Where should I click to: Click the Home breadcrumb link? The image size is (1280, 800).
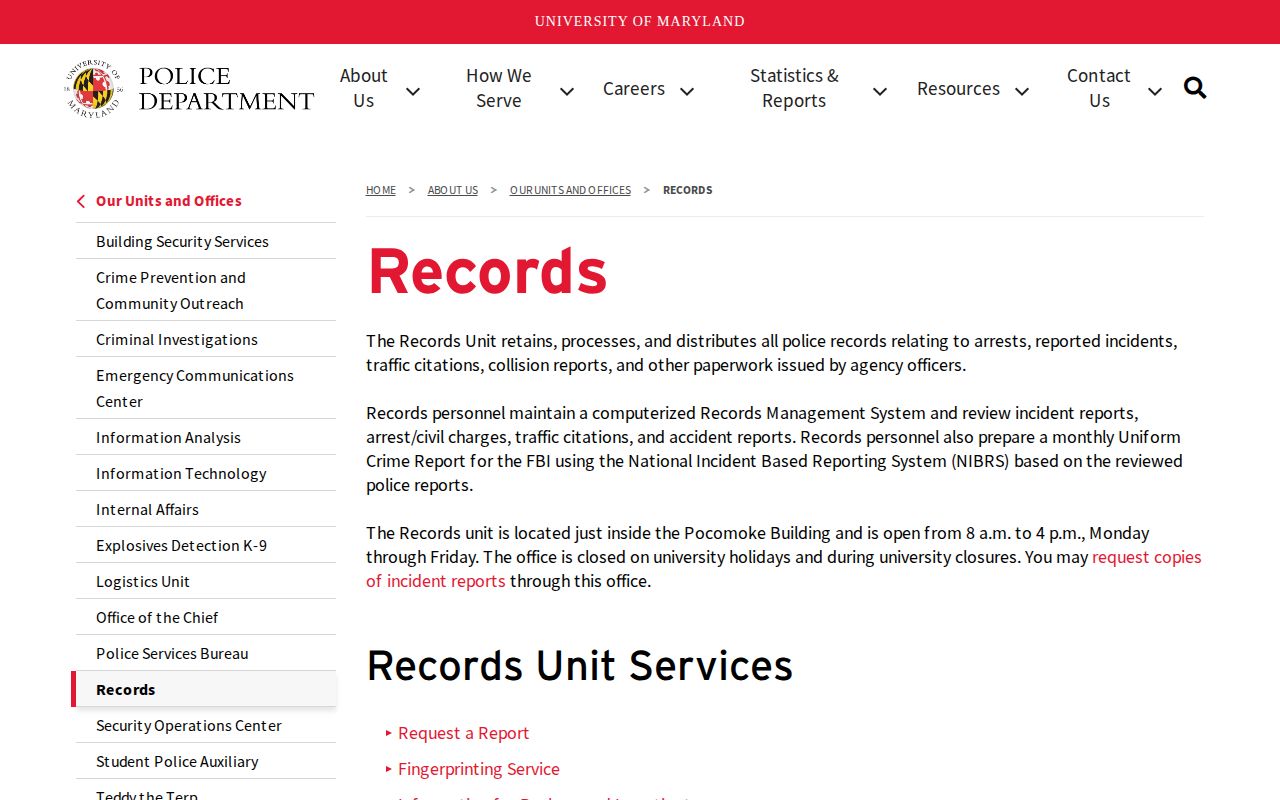(x=381, y=190)
